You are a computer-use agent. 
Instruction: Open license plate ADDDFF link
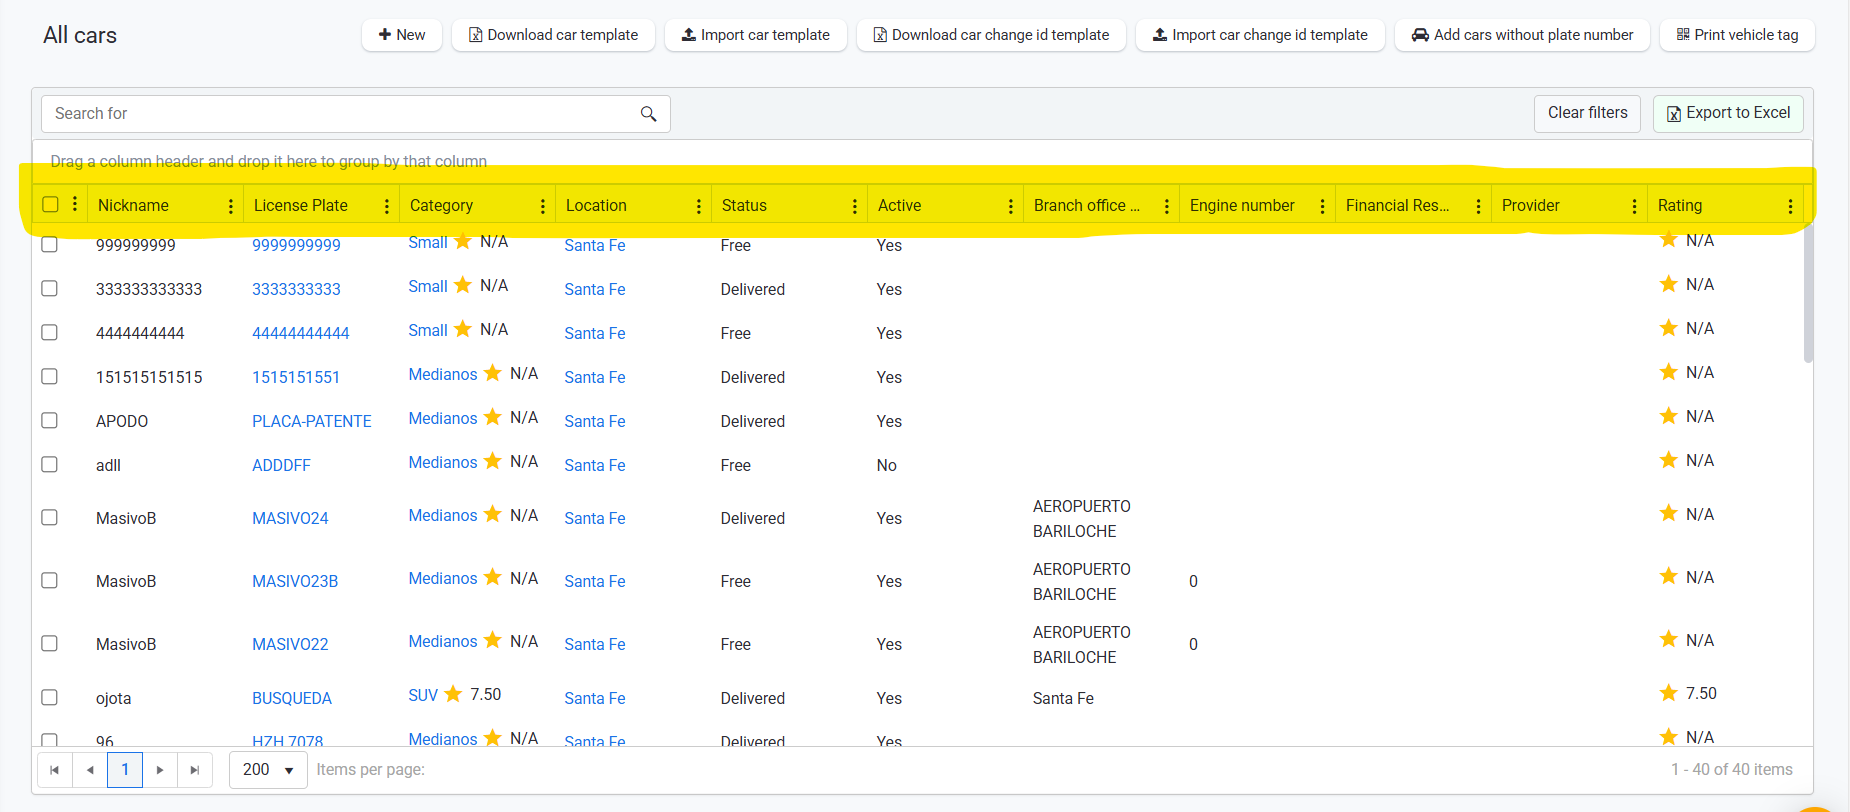(x=281, y=465)
